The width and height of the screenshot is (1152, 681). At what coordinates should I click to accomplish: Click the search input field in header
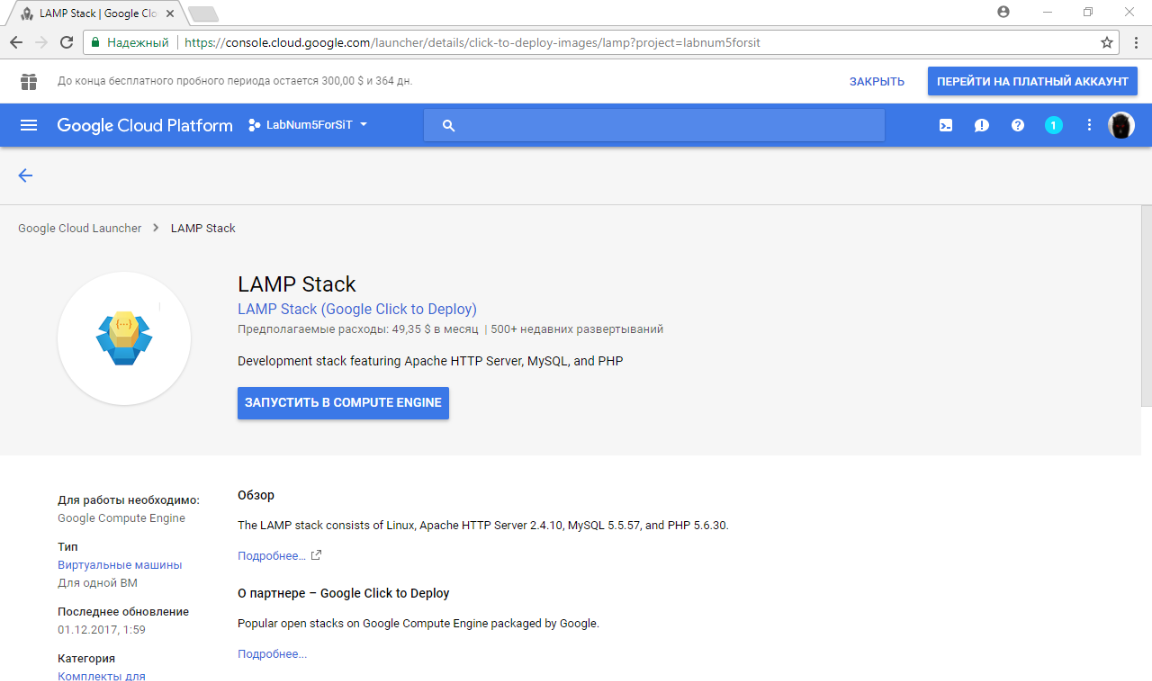(x=654, y=126)
